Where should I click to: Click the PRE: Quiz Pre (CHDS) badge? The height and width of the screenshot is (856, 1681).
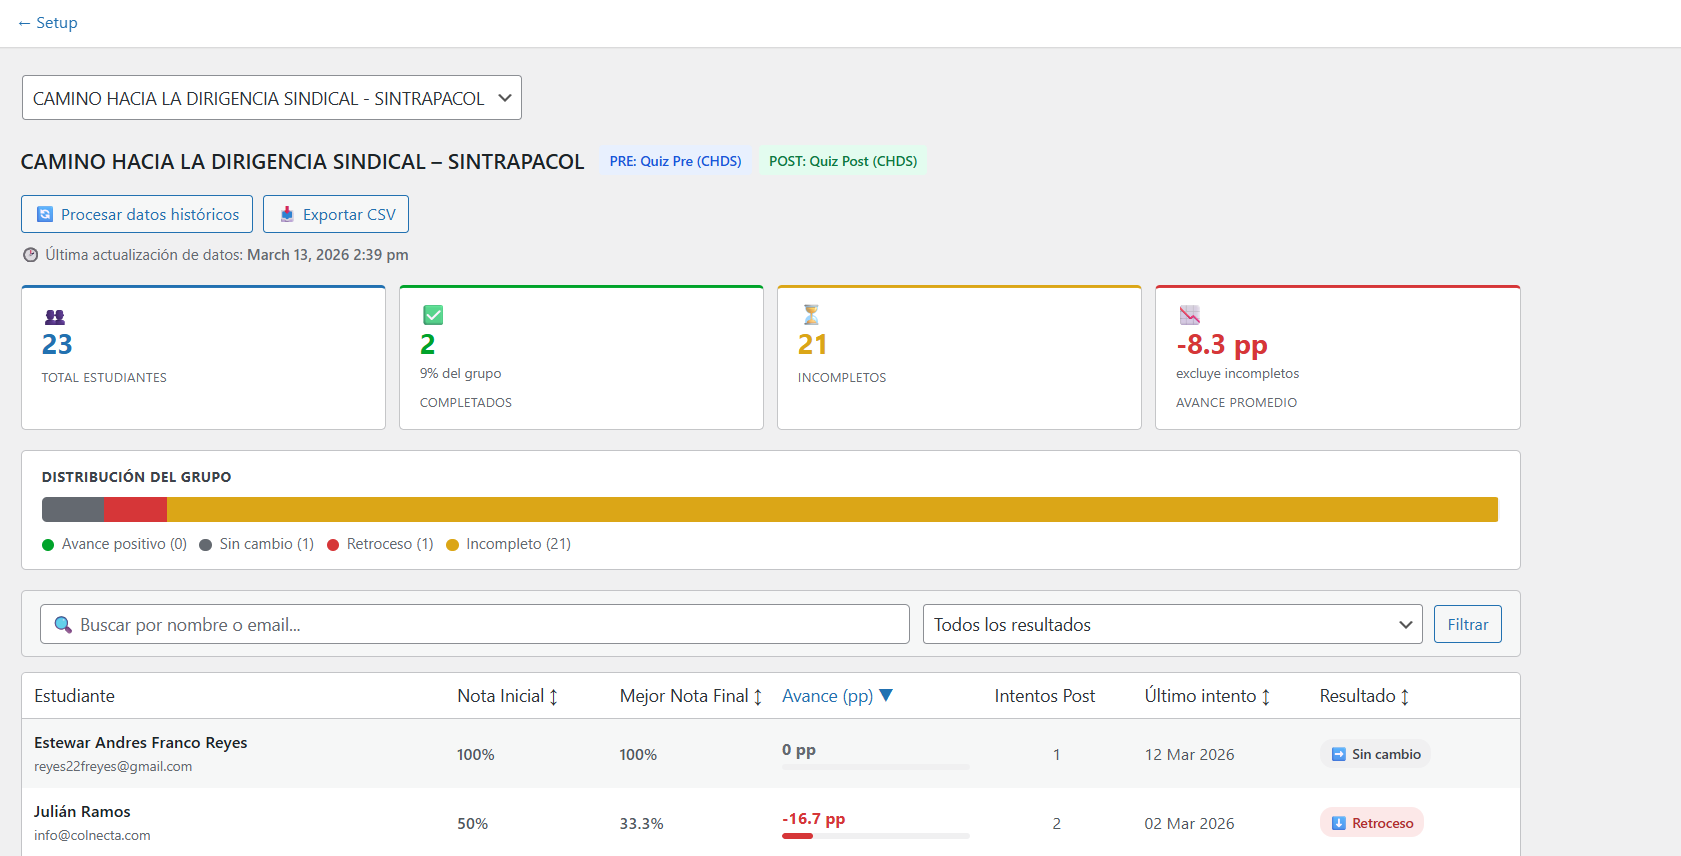click(x=675, y=161)
